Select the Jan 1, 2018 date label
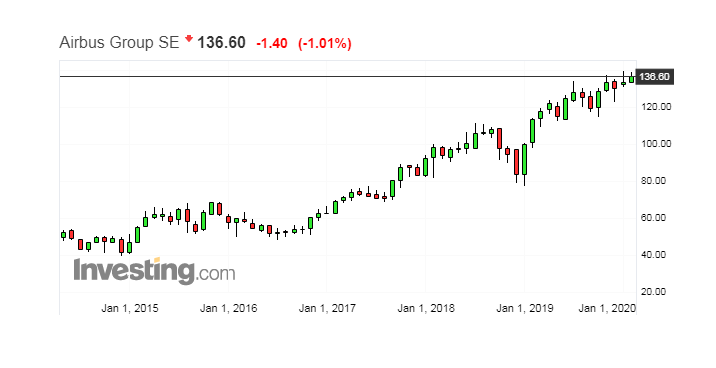 [x=426, y=308]
